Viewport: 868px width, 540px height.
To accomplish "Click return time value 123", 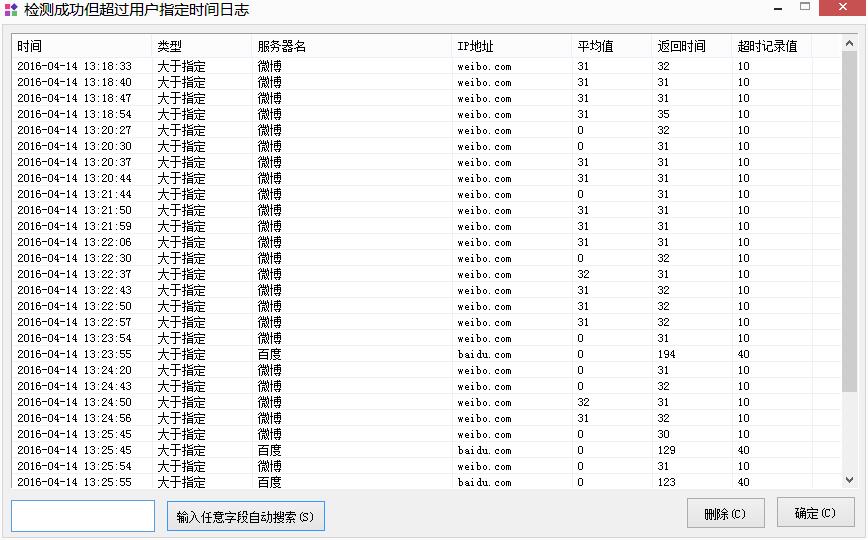I will coord(666,482).
